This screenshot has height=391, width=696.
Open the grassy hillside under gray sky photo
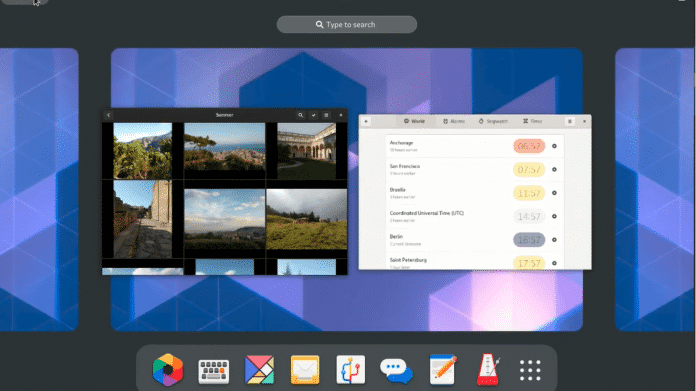306,219
